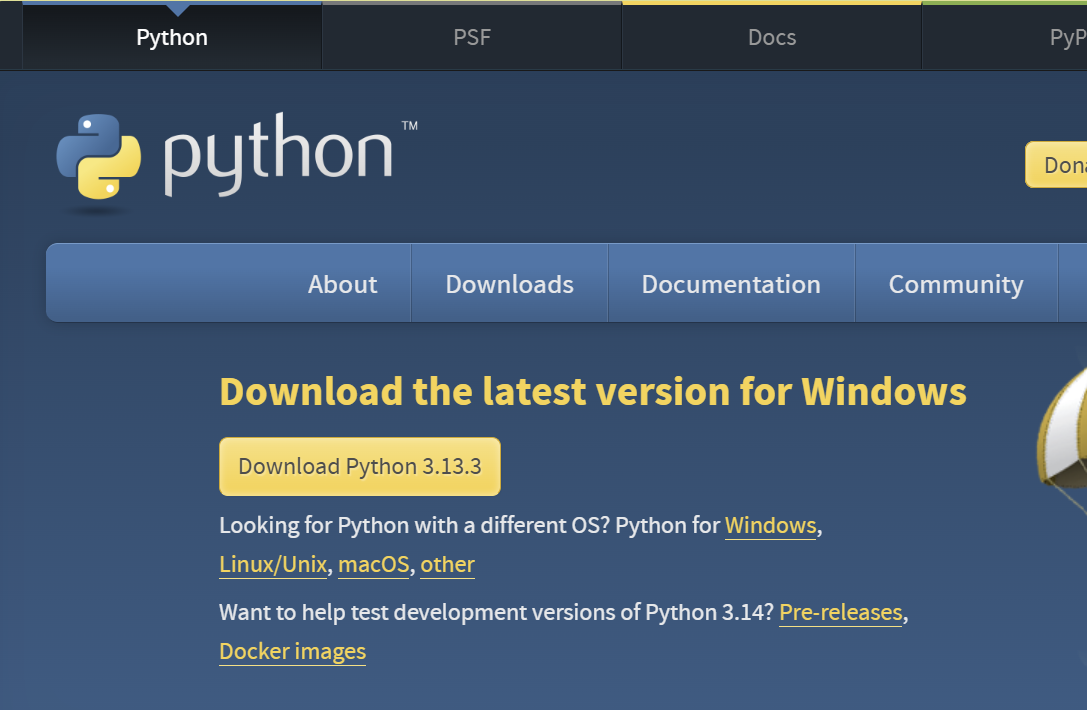This screenshot has height=710, width=1087.
Task: Switch to the PSF tab
Action: coord(472,37)
